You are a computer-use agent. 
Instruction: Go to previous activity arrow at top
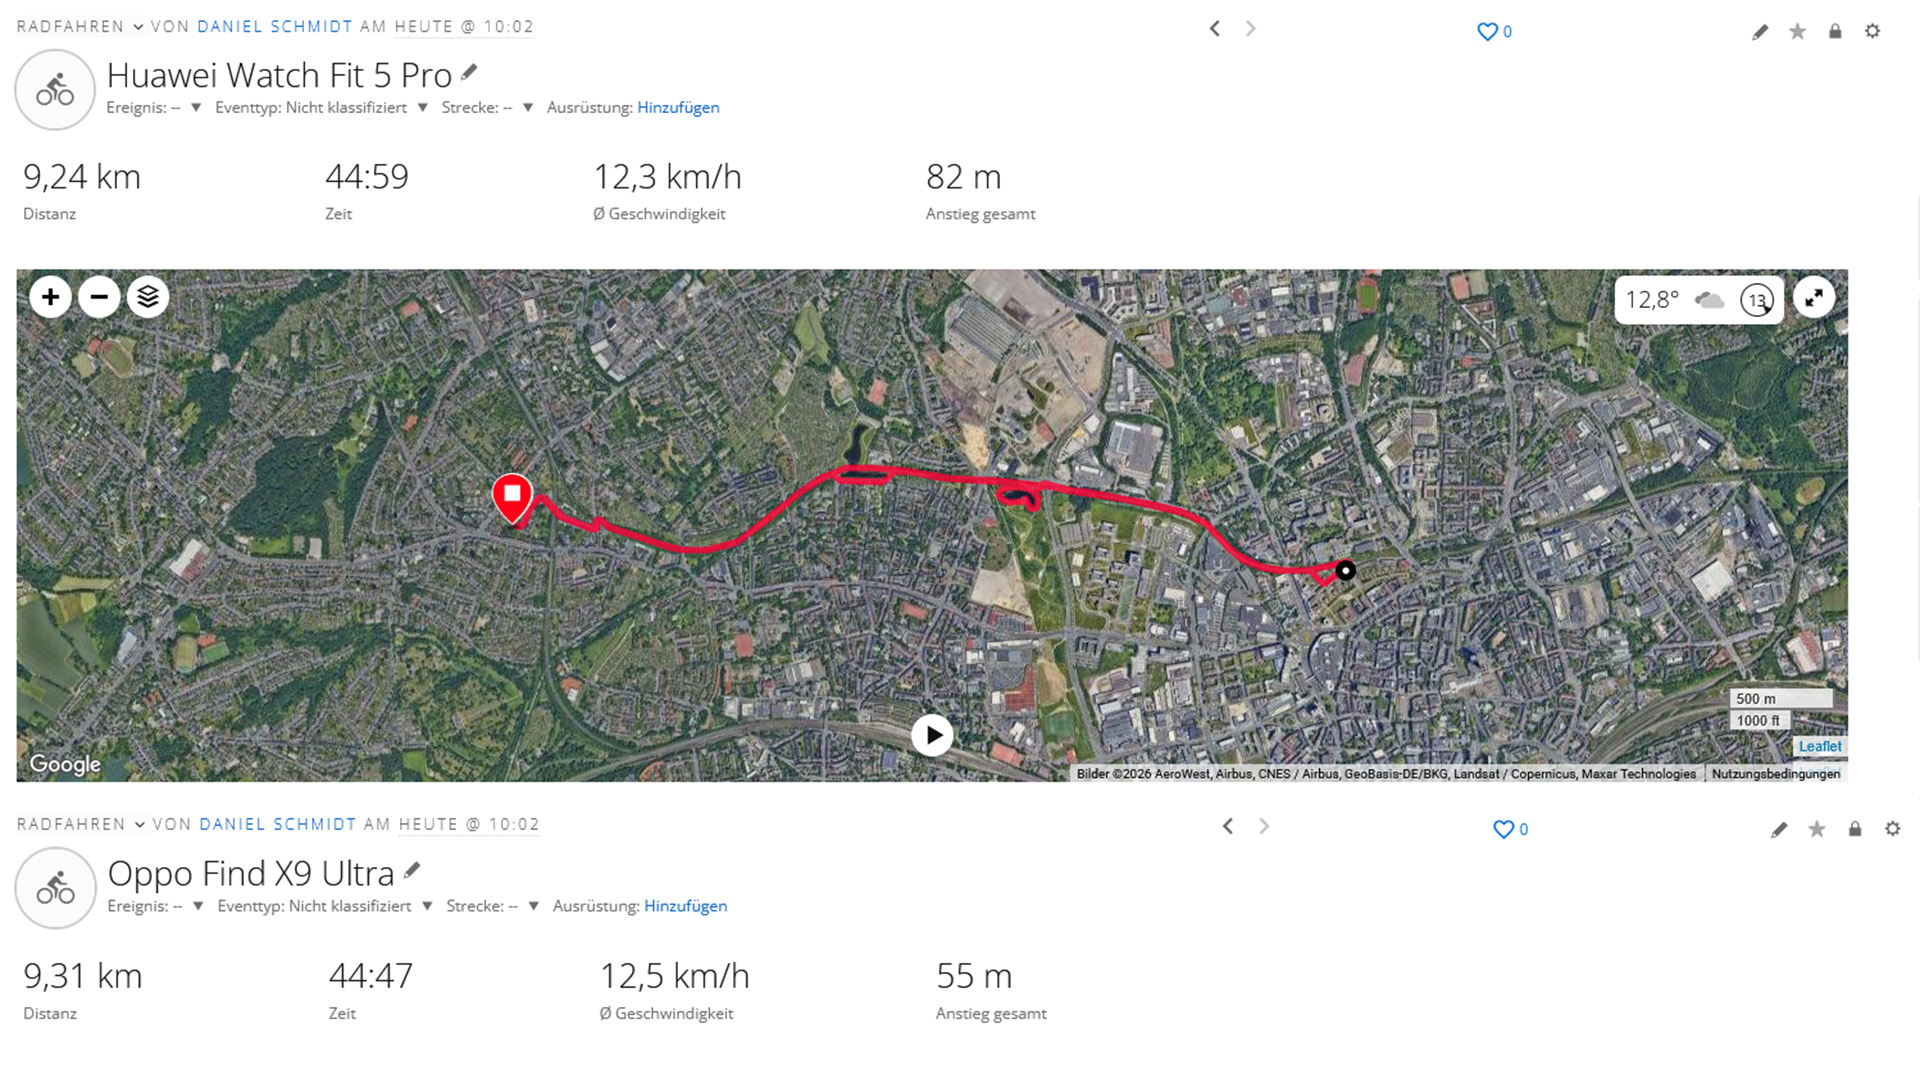(1215, 28)
